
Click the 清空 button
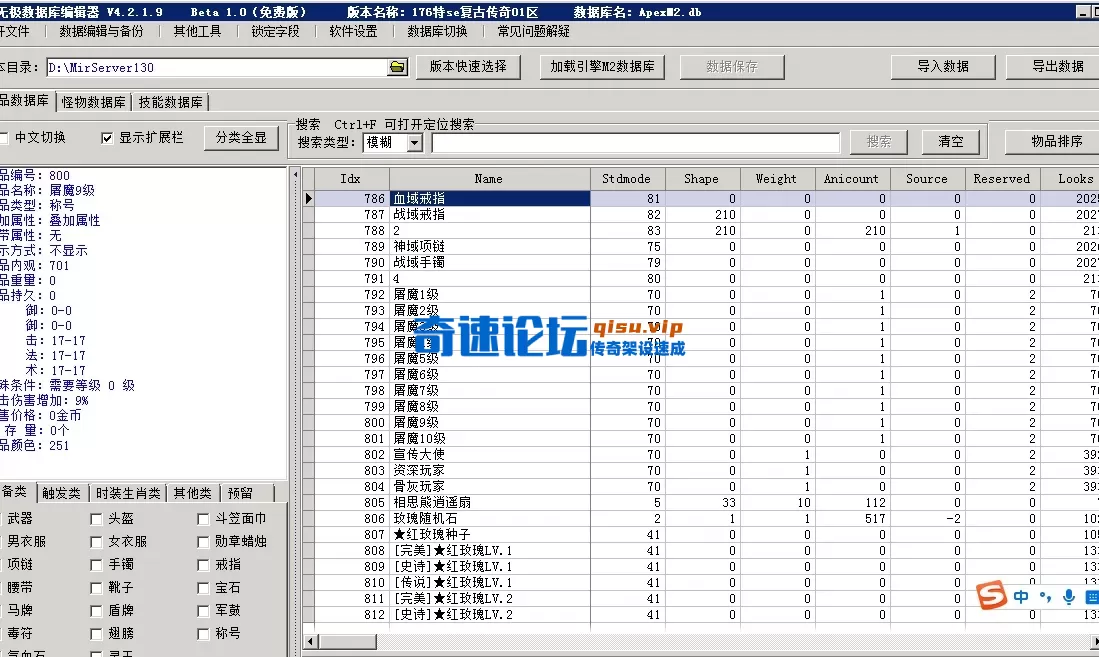click(x=951, y=142)
